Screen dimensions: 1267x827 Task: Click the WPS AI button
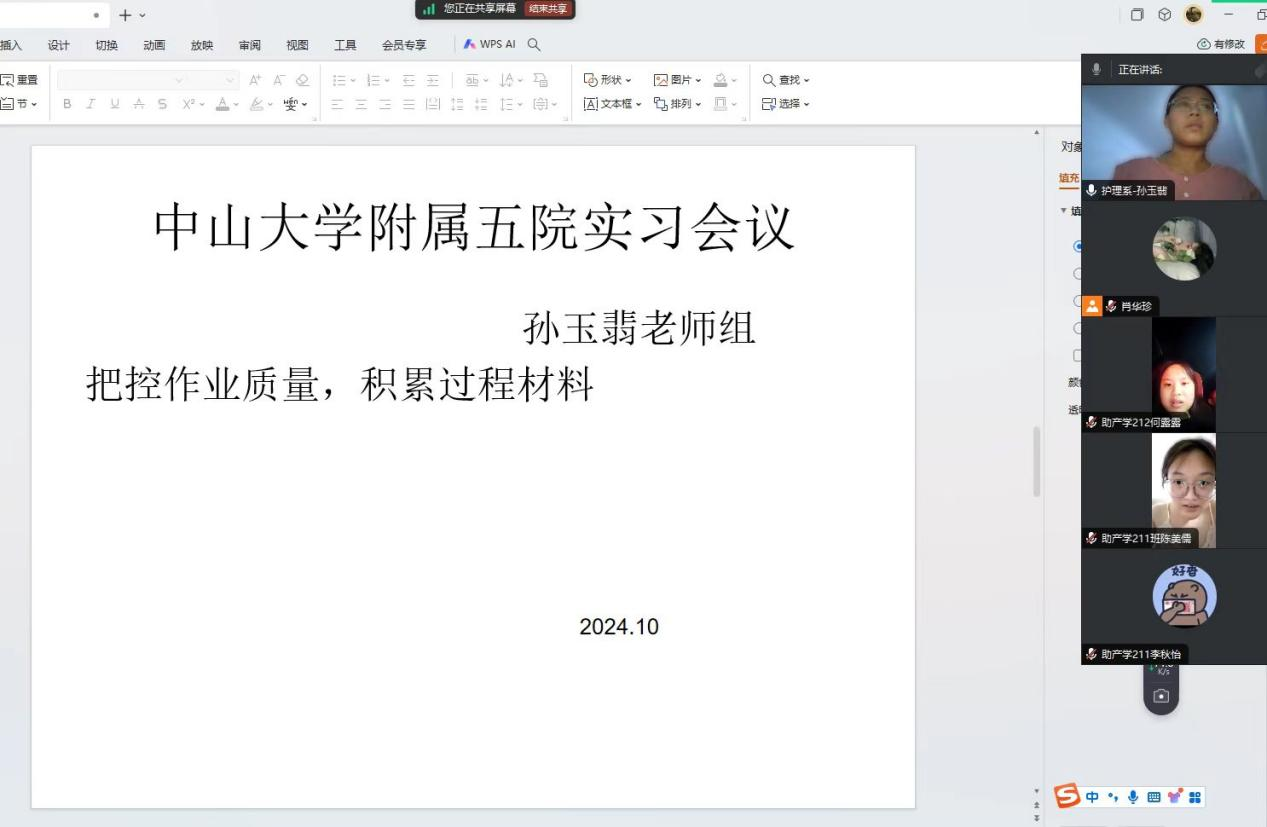[x=490, y=44]
